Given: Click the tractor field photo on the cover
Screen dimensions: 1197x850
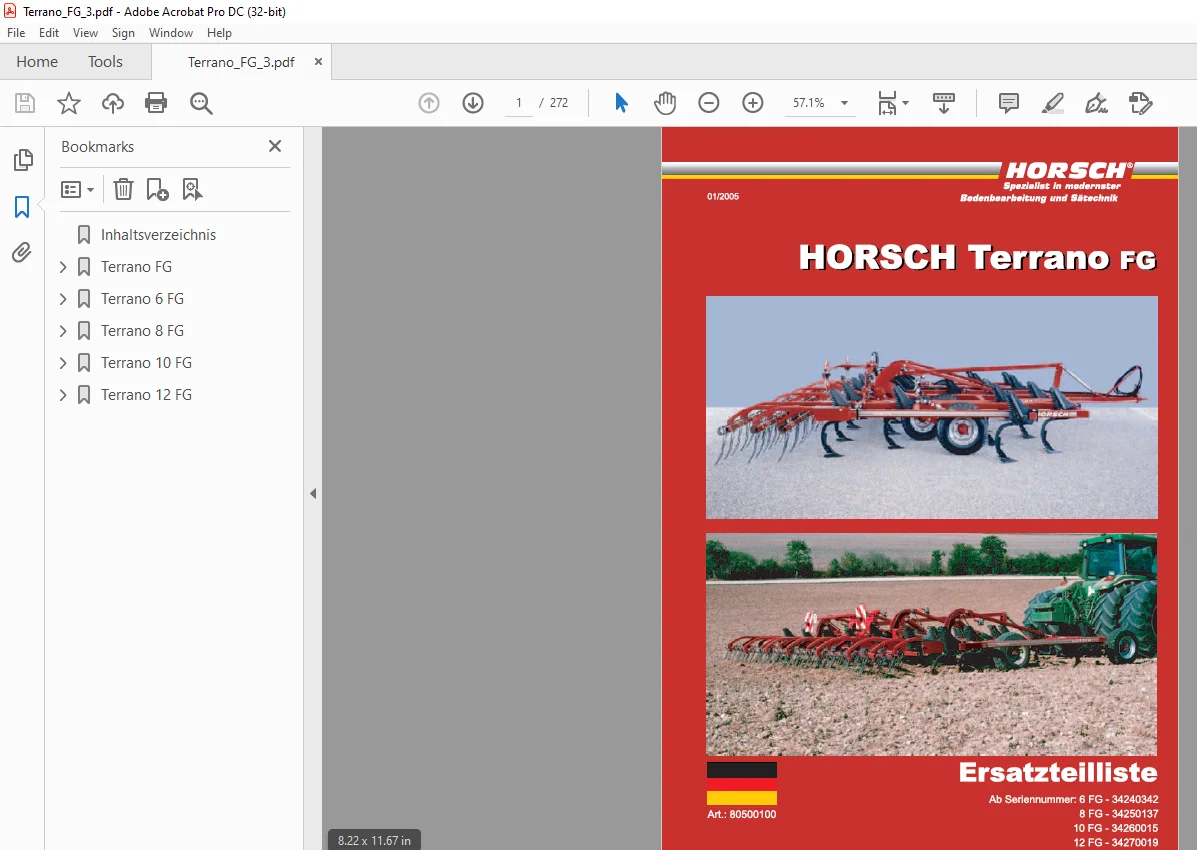Looking at the screenshot, I should click(x=931, y=645).
